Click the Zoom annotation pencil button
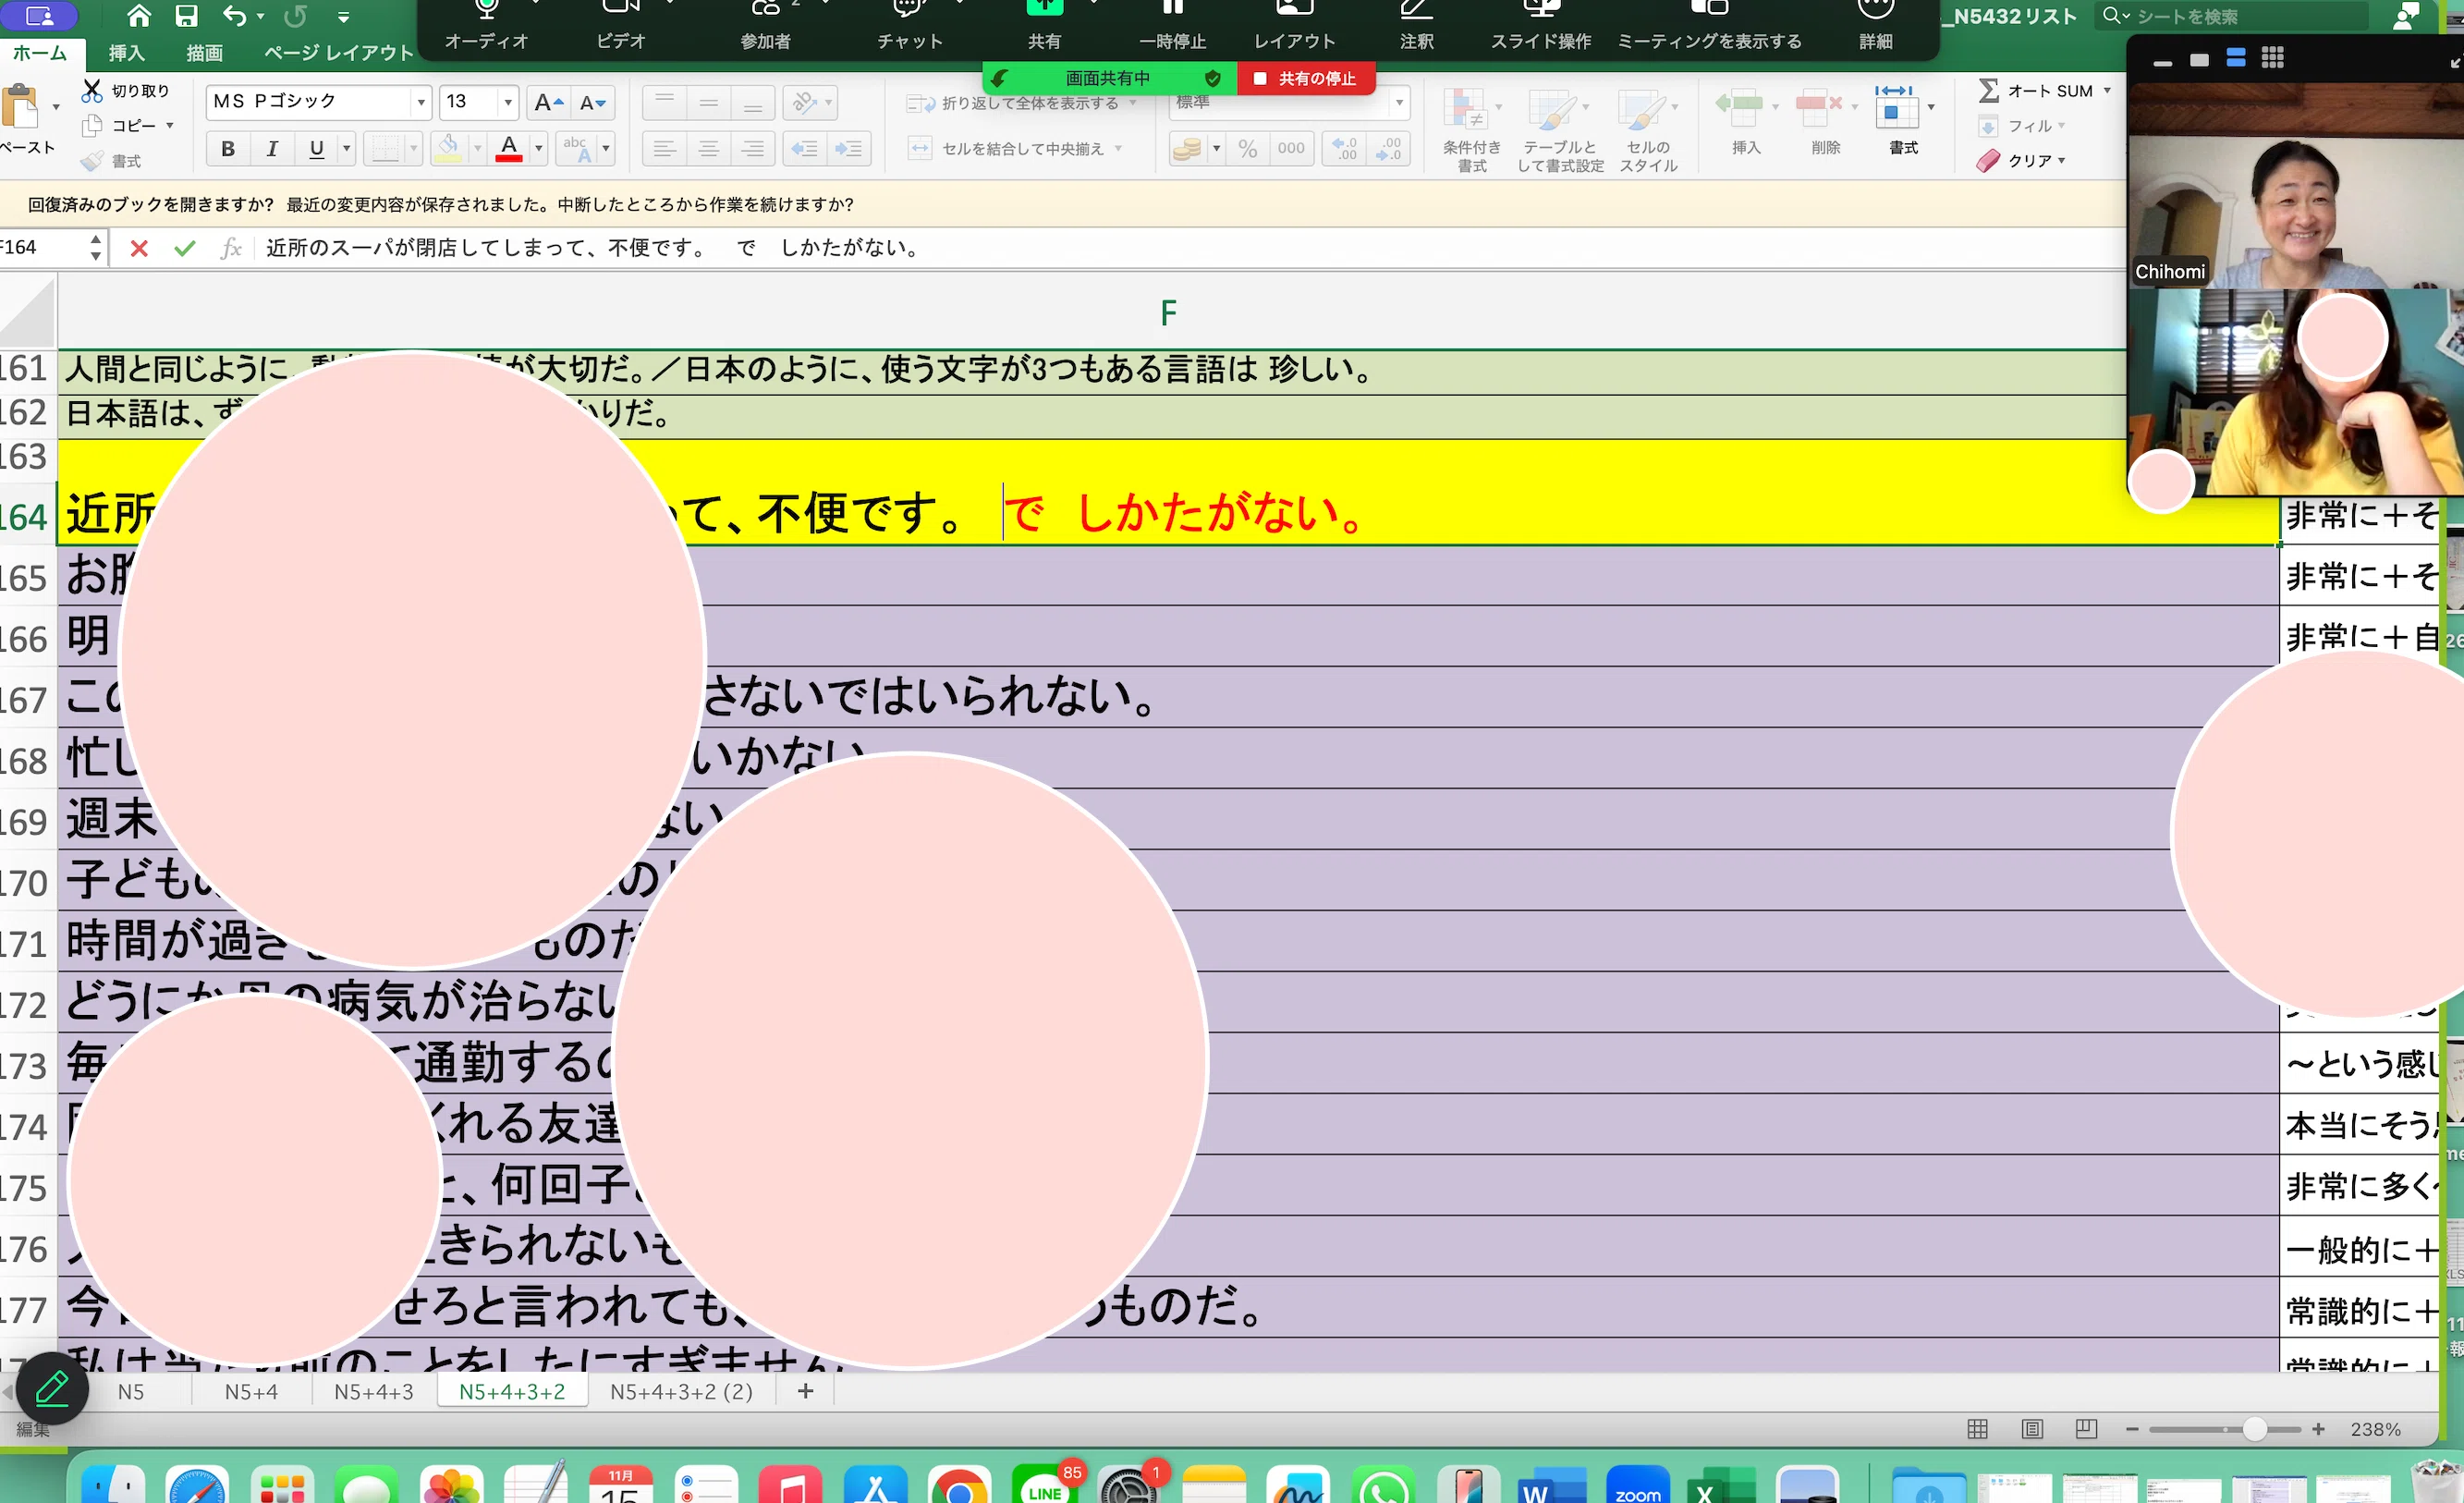Image resolution: width=2464 pixels, height=1503 pixels. coord(52,1388)
